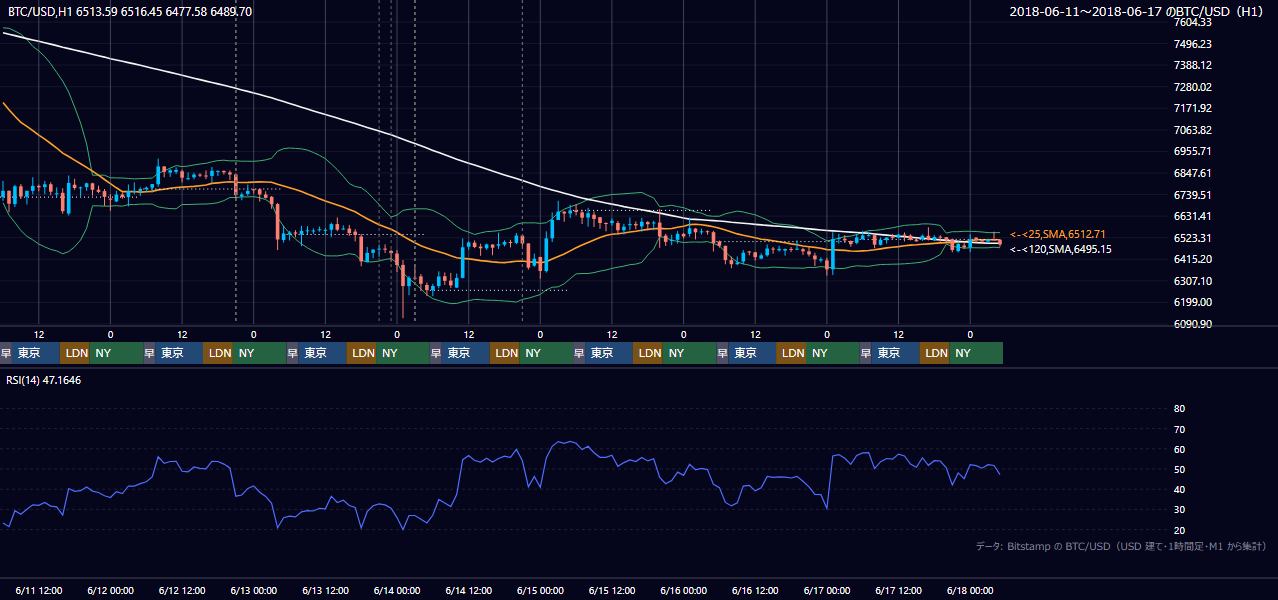The image size is (1278, 600).
Task: Click the orange 25 SMA 6512.71 label
Action: [x=1058, y=234]
